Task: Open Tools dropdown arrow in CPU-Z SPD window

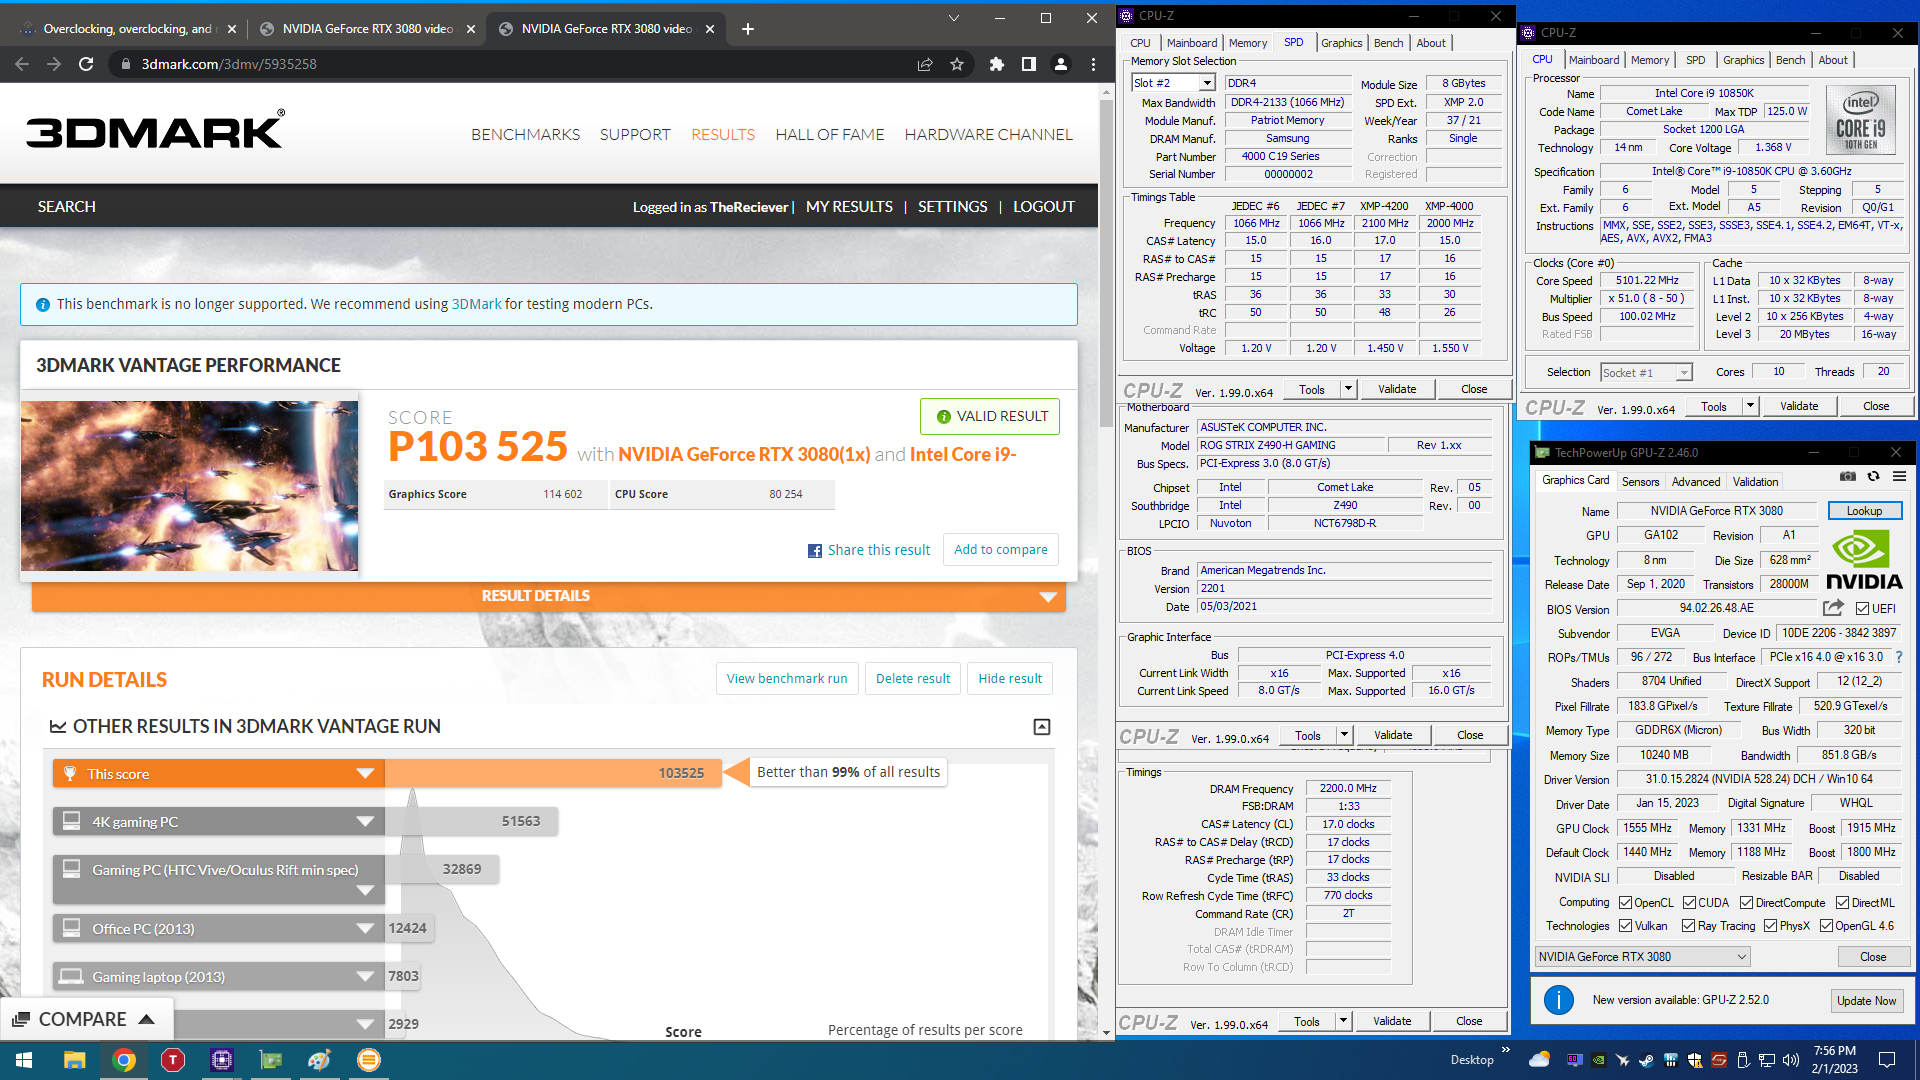Action: 1348,389
